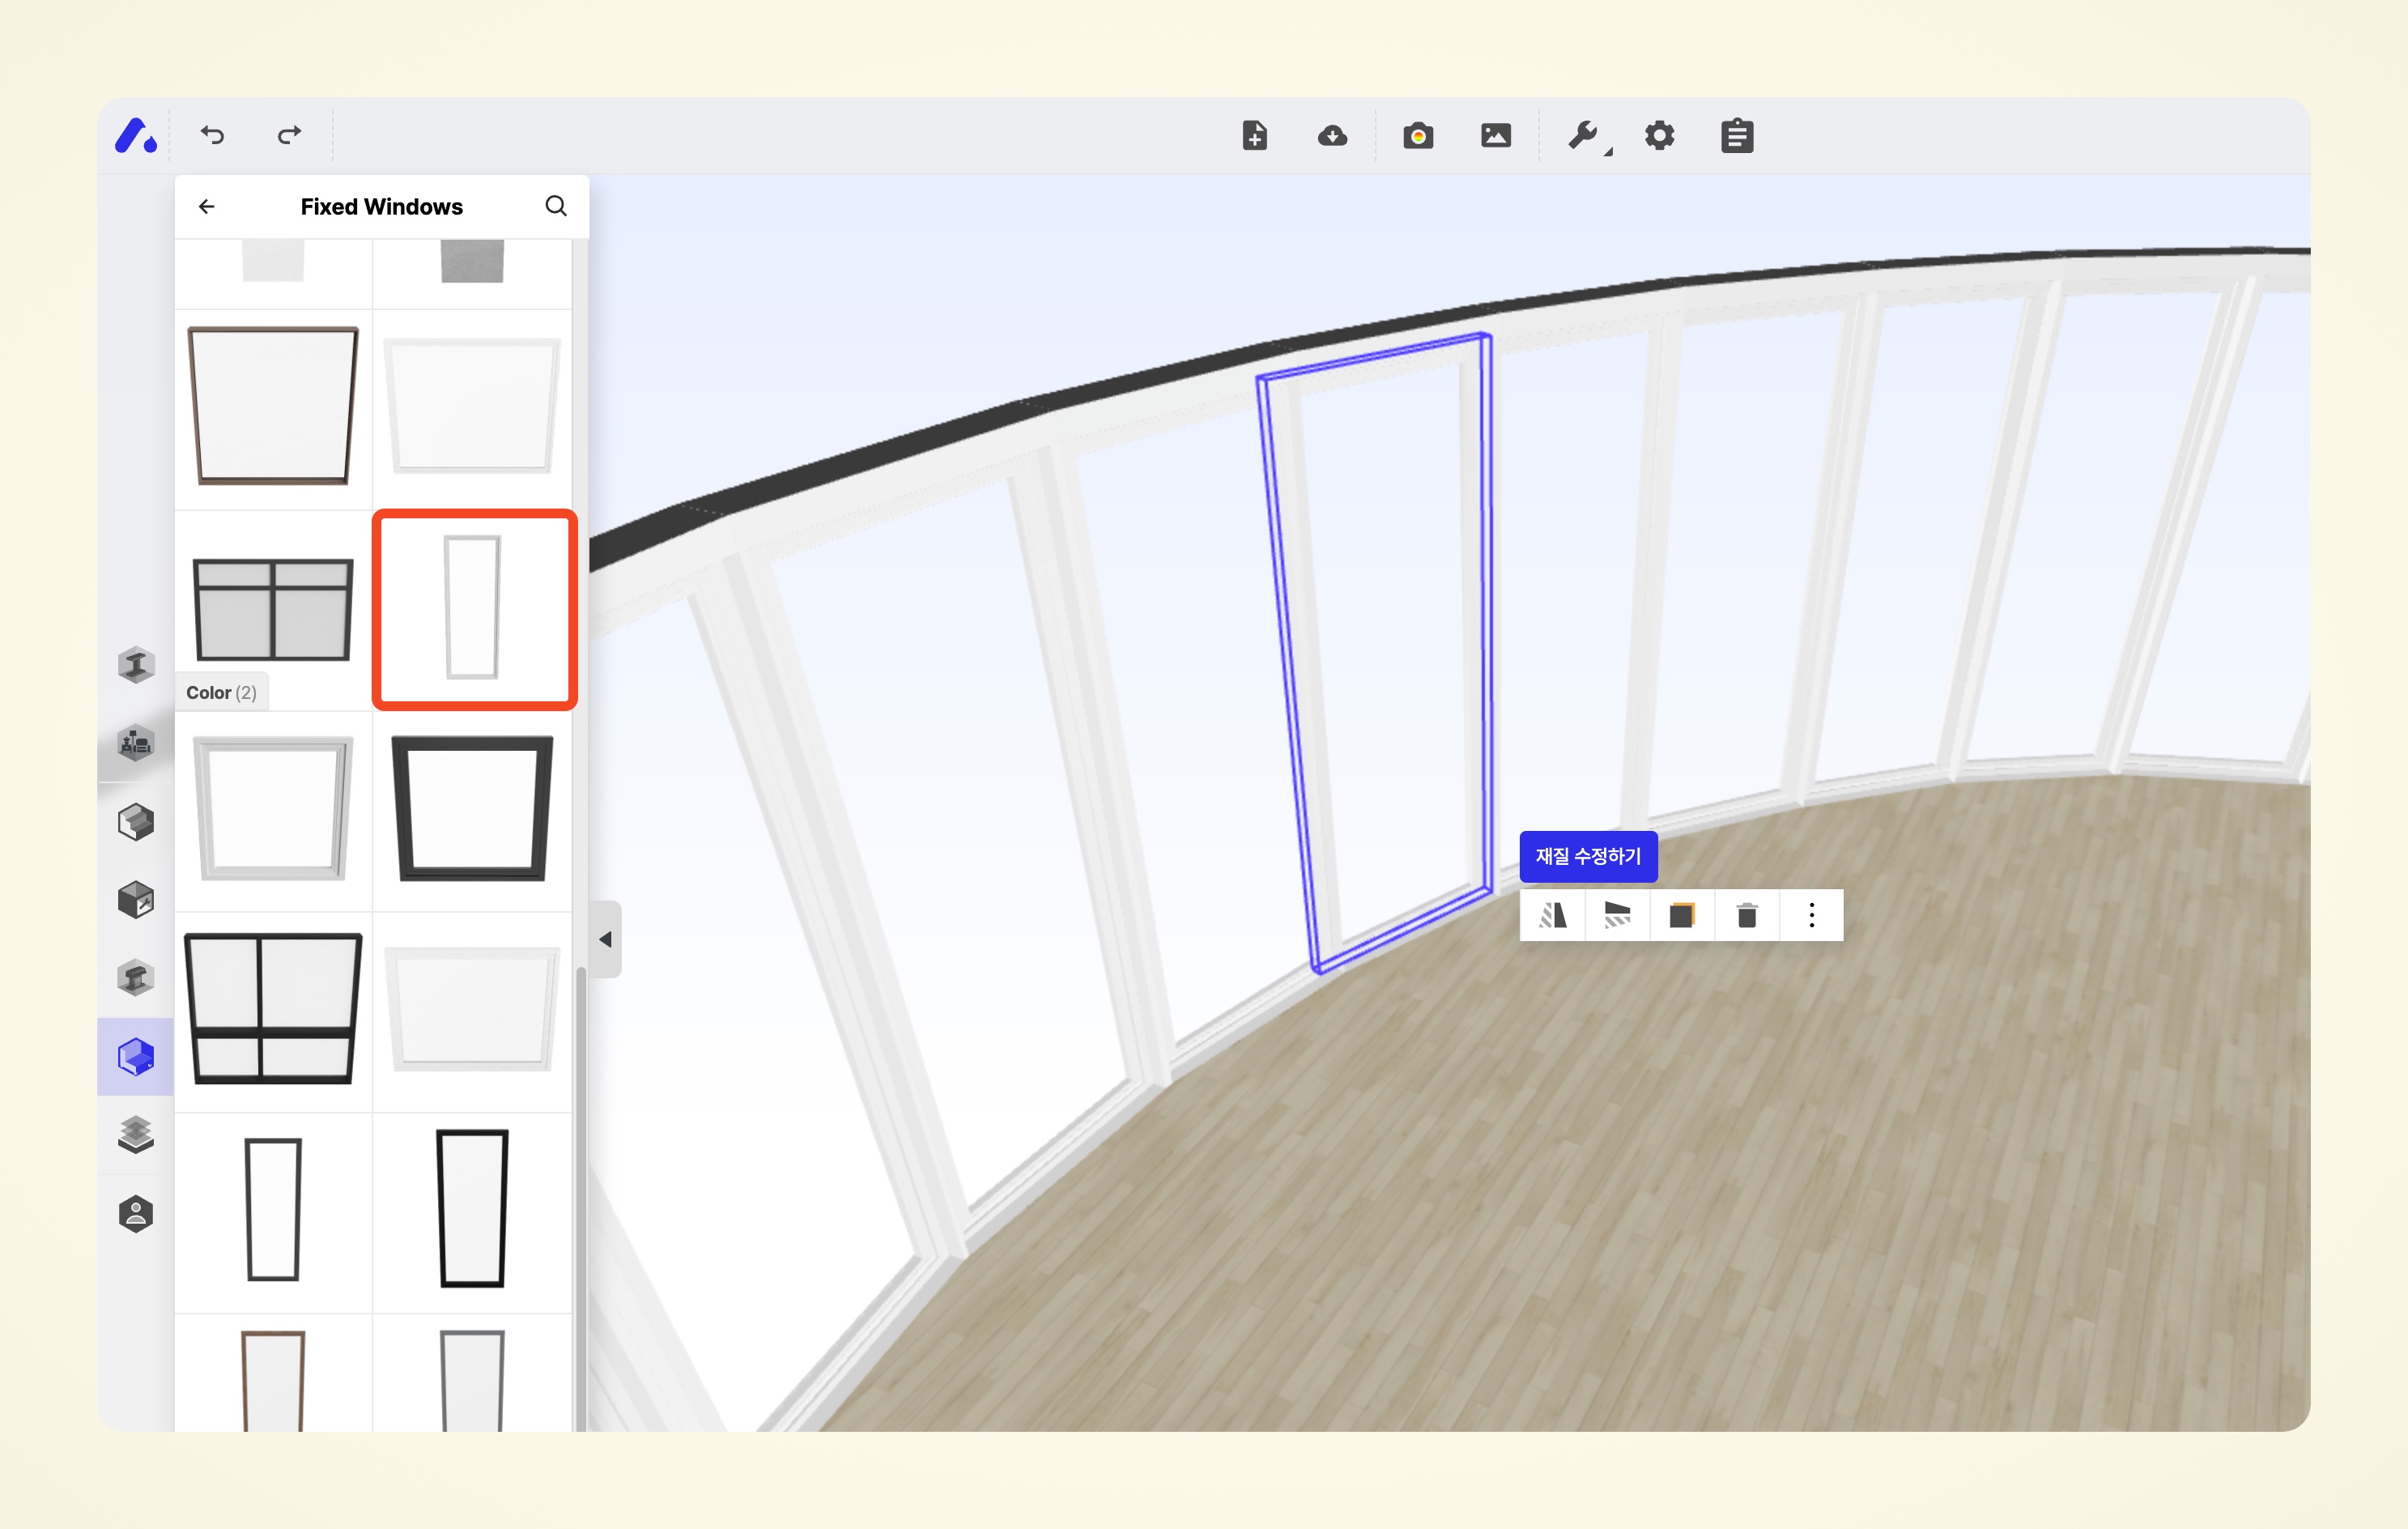The width and height of the screenshot is (2408, 1529).
Task: Select the black four-pane window thumbnail
Action: click(273, 1010)
